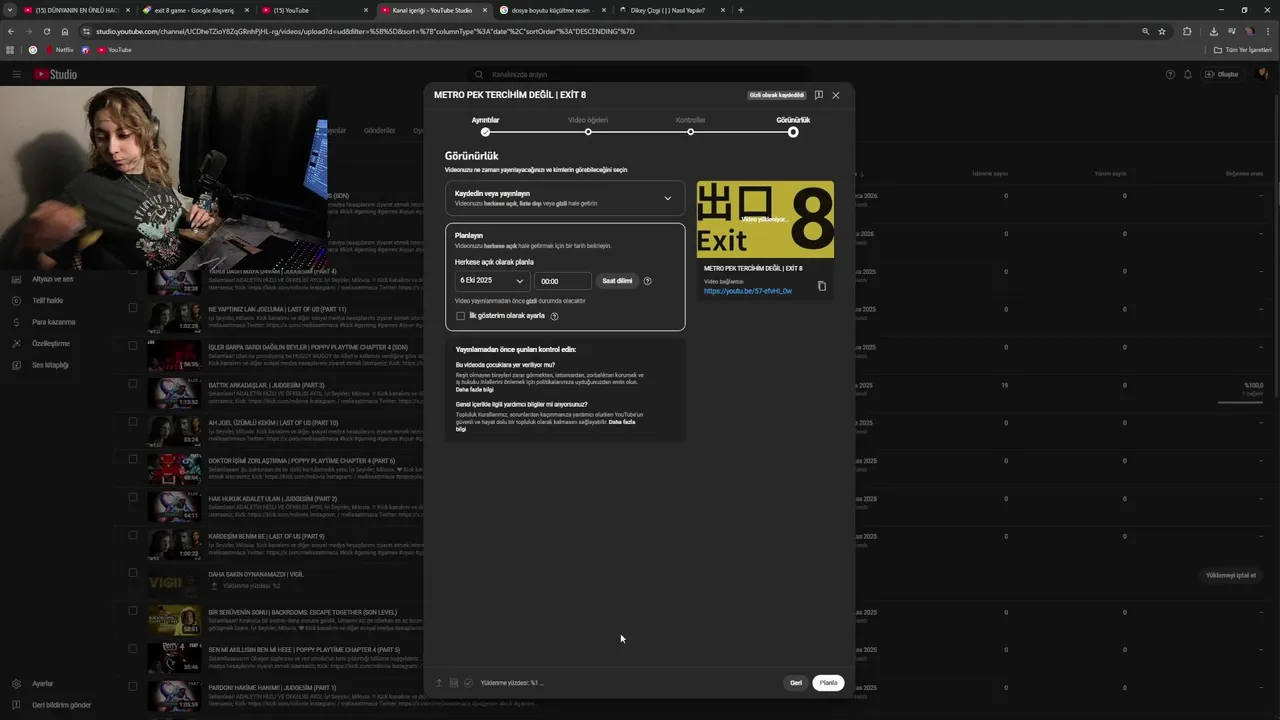Viewport: 1280px width, 720px height.
Task: Click the SD processing status icon in footer
Action: point(453,683)
